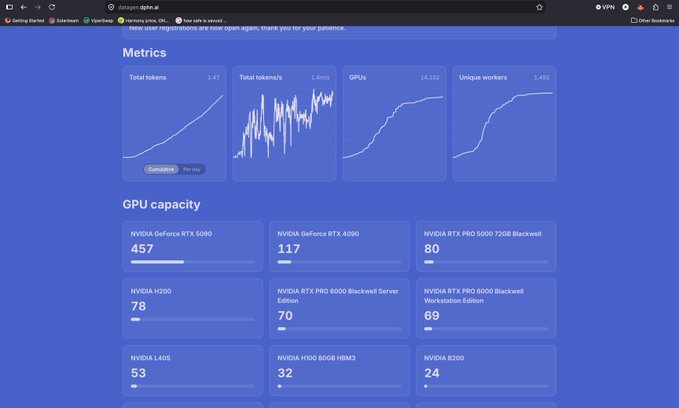Click the NVIDIA H100 80GB HBM3 label
Viewport: 679px width, 408px height.
point(316,358)
